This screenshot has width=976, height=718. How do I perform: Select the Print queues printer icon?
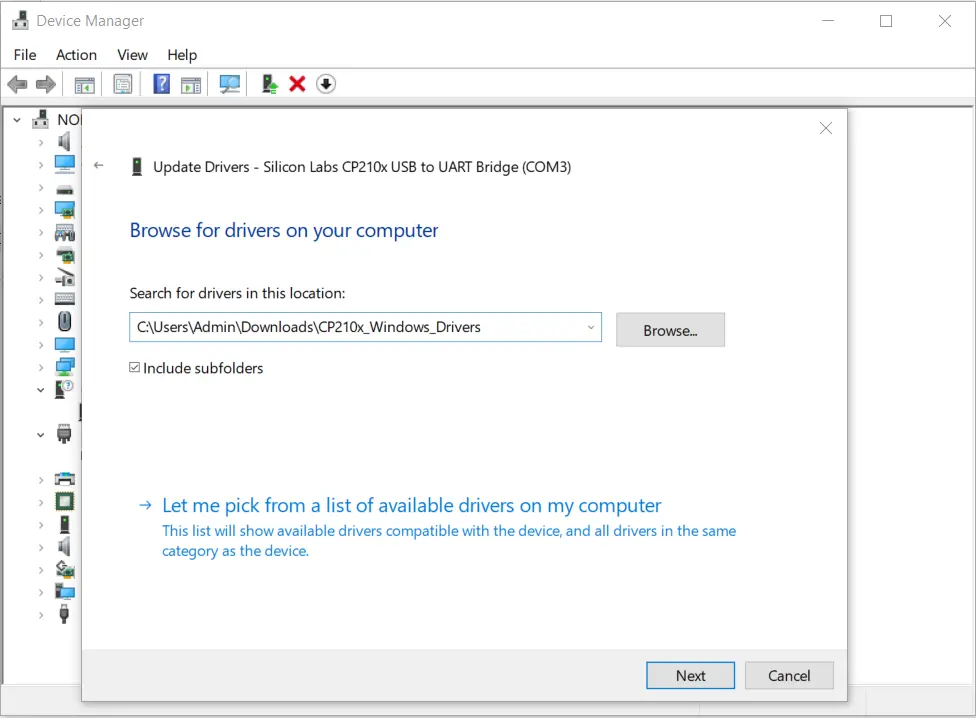65,479
